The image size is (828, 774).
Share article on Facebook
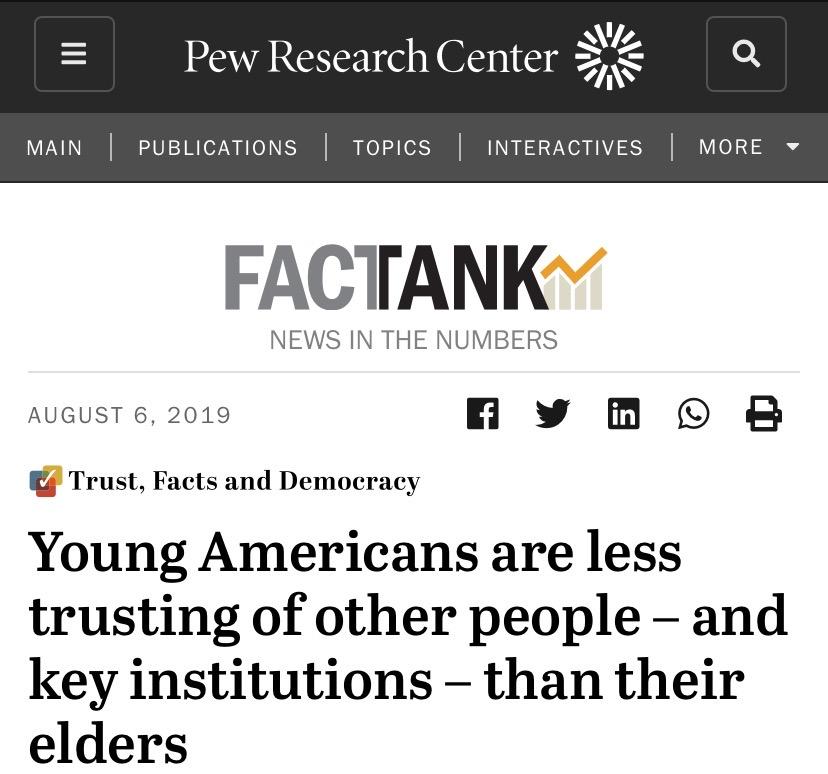[482, 413]
